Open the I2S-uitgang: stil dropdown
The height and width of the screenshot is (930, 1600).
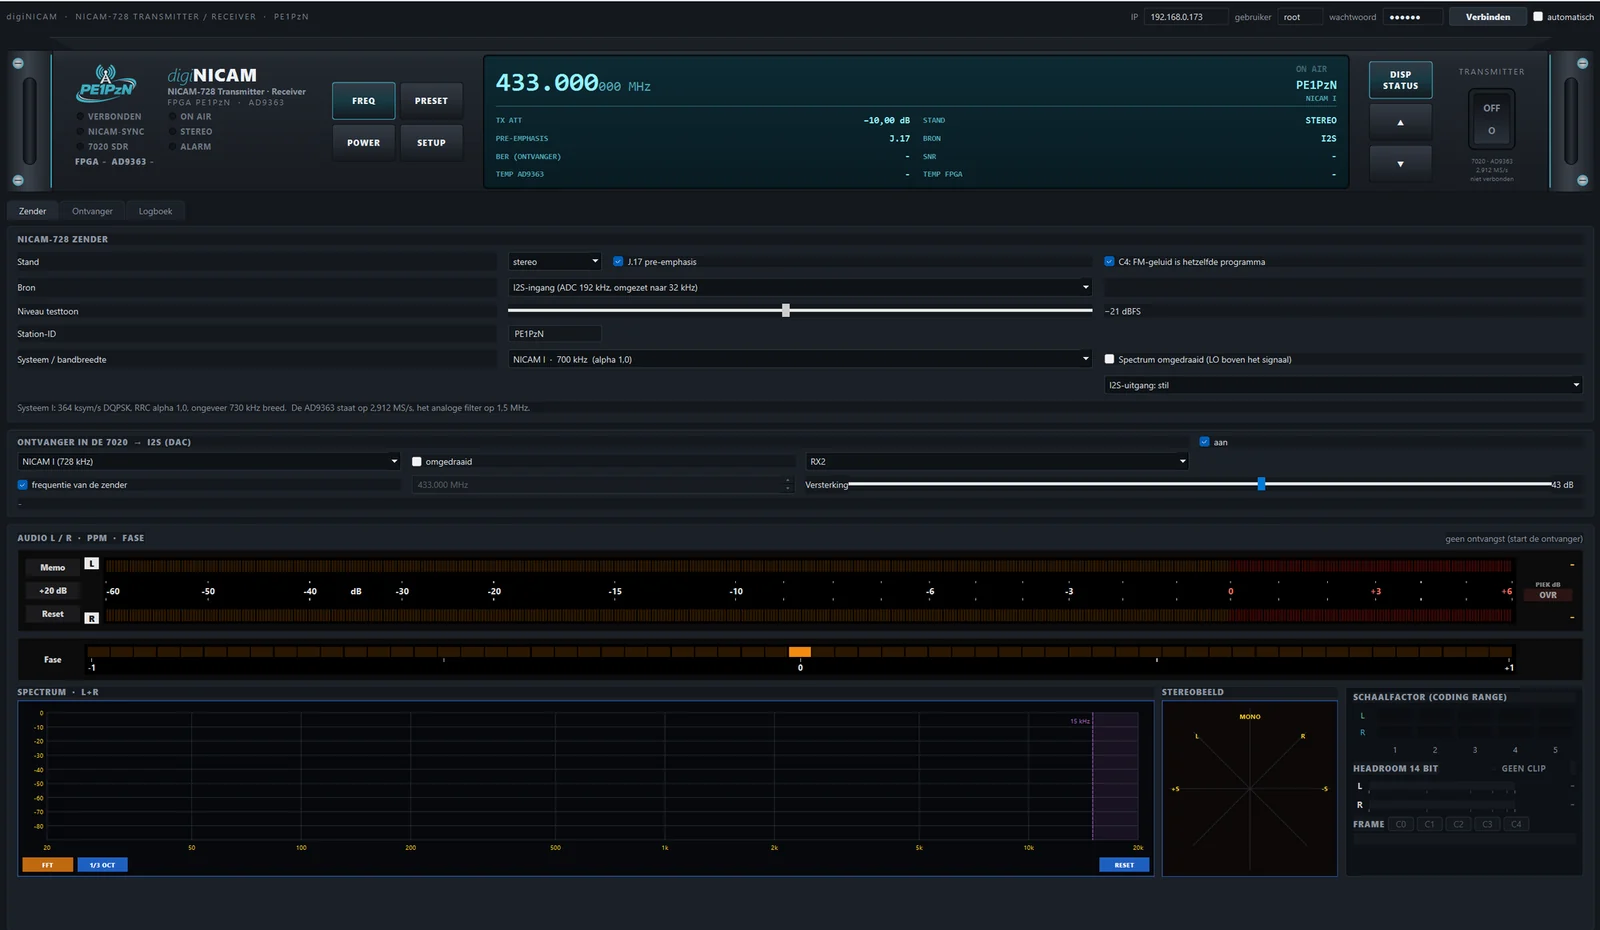1343,385
